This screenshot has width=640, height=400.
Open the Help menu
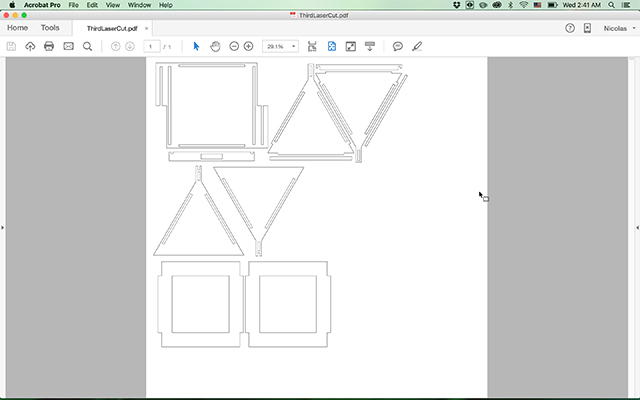point(165,5)
